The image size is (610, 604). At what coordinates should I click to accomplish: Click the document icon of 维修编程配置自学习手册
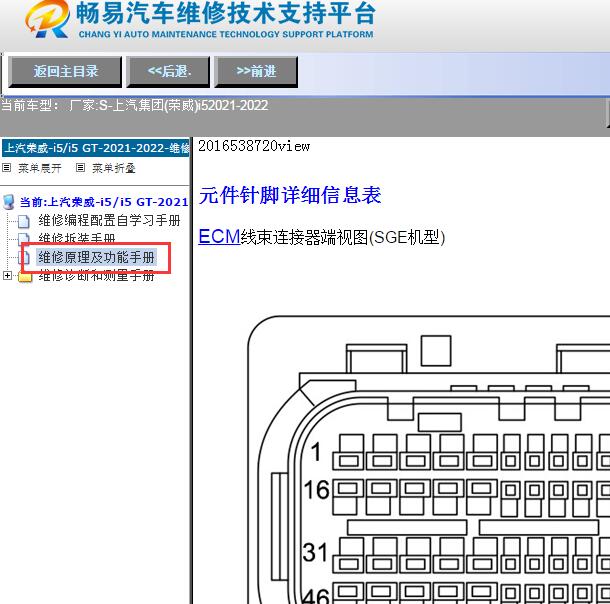pyautogui.click(x=24, y=221)
